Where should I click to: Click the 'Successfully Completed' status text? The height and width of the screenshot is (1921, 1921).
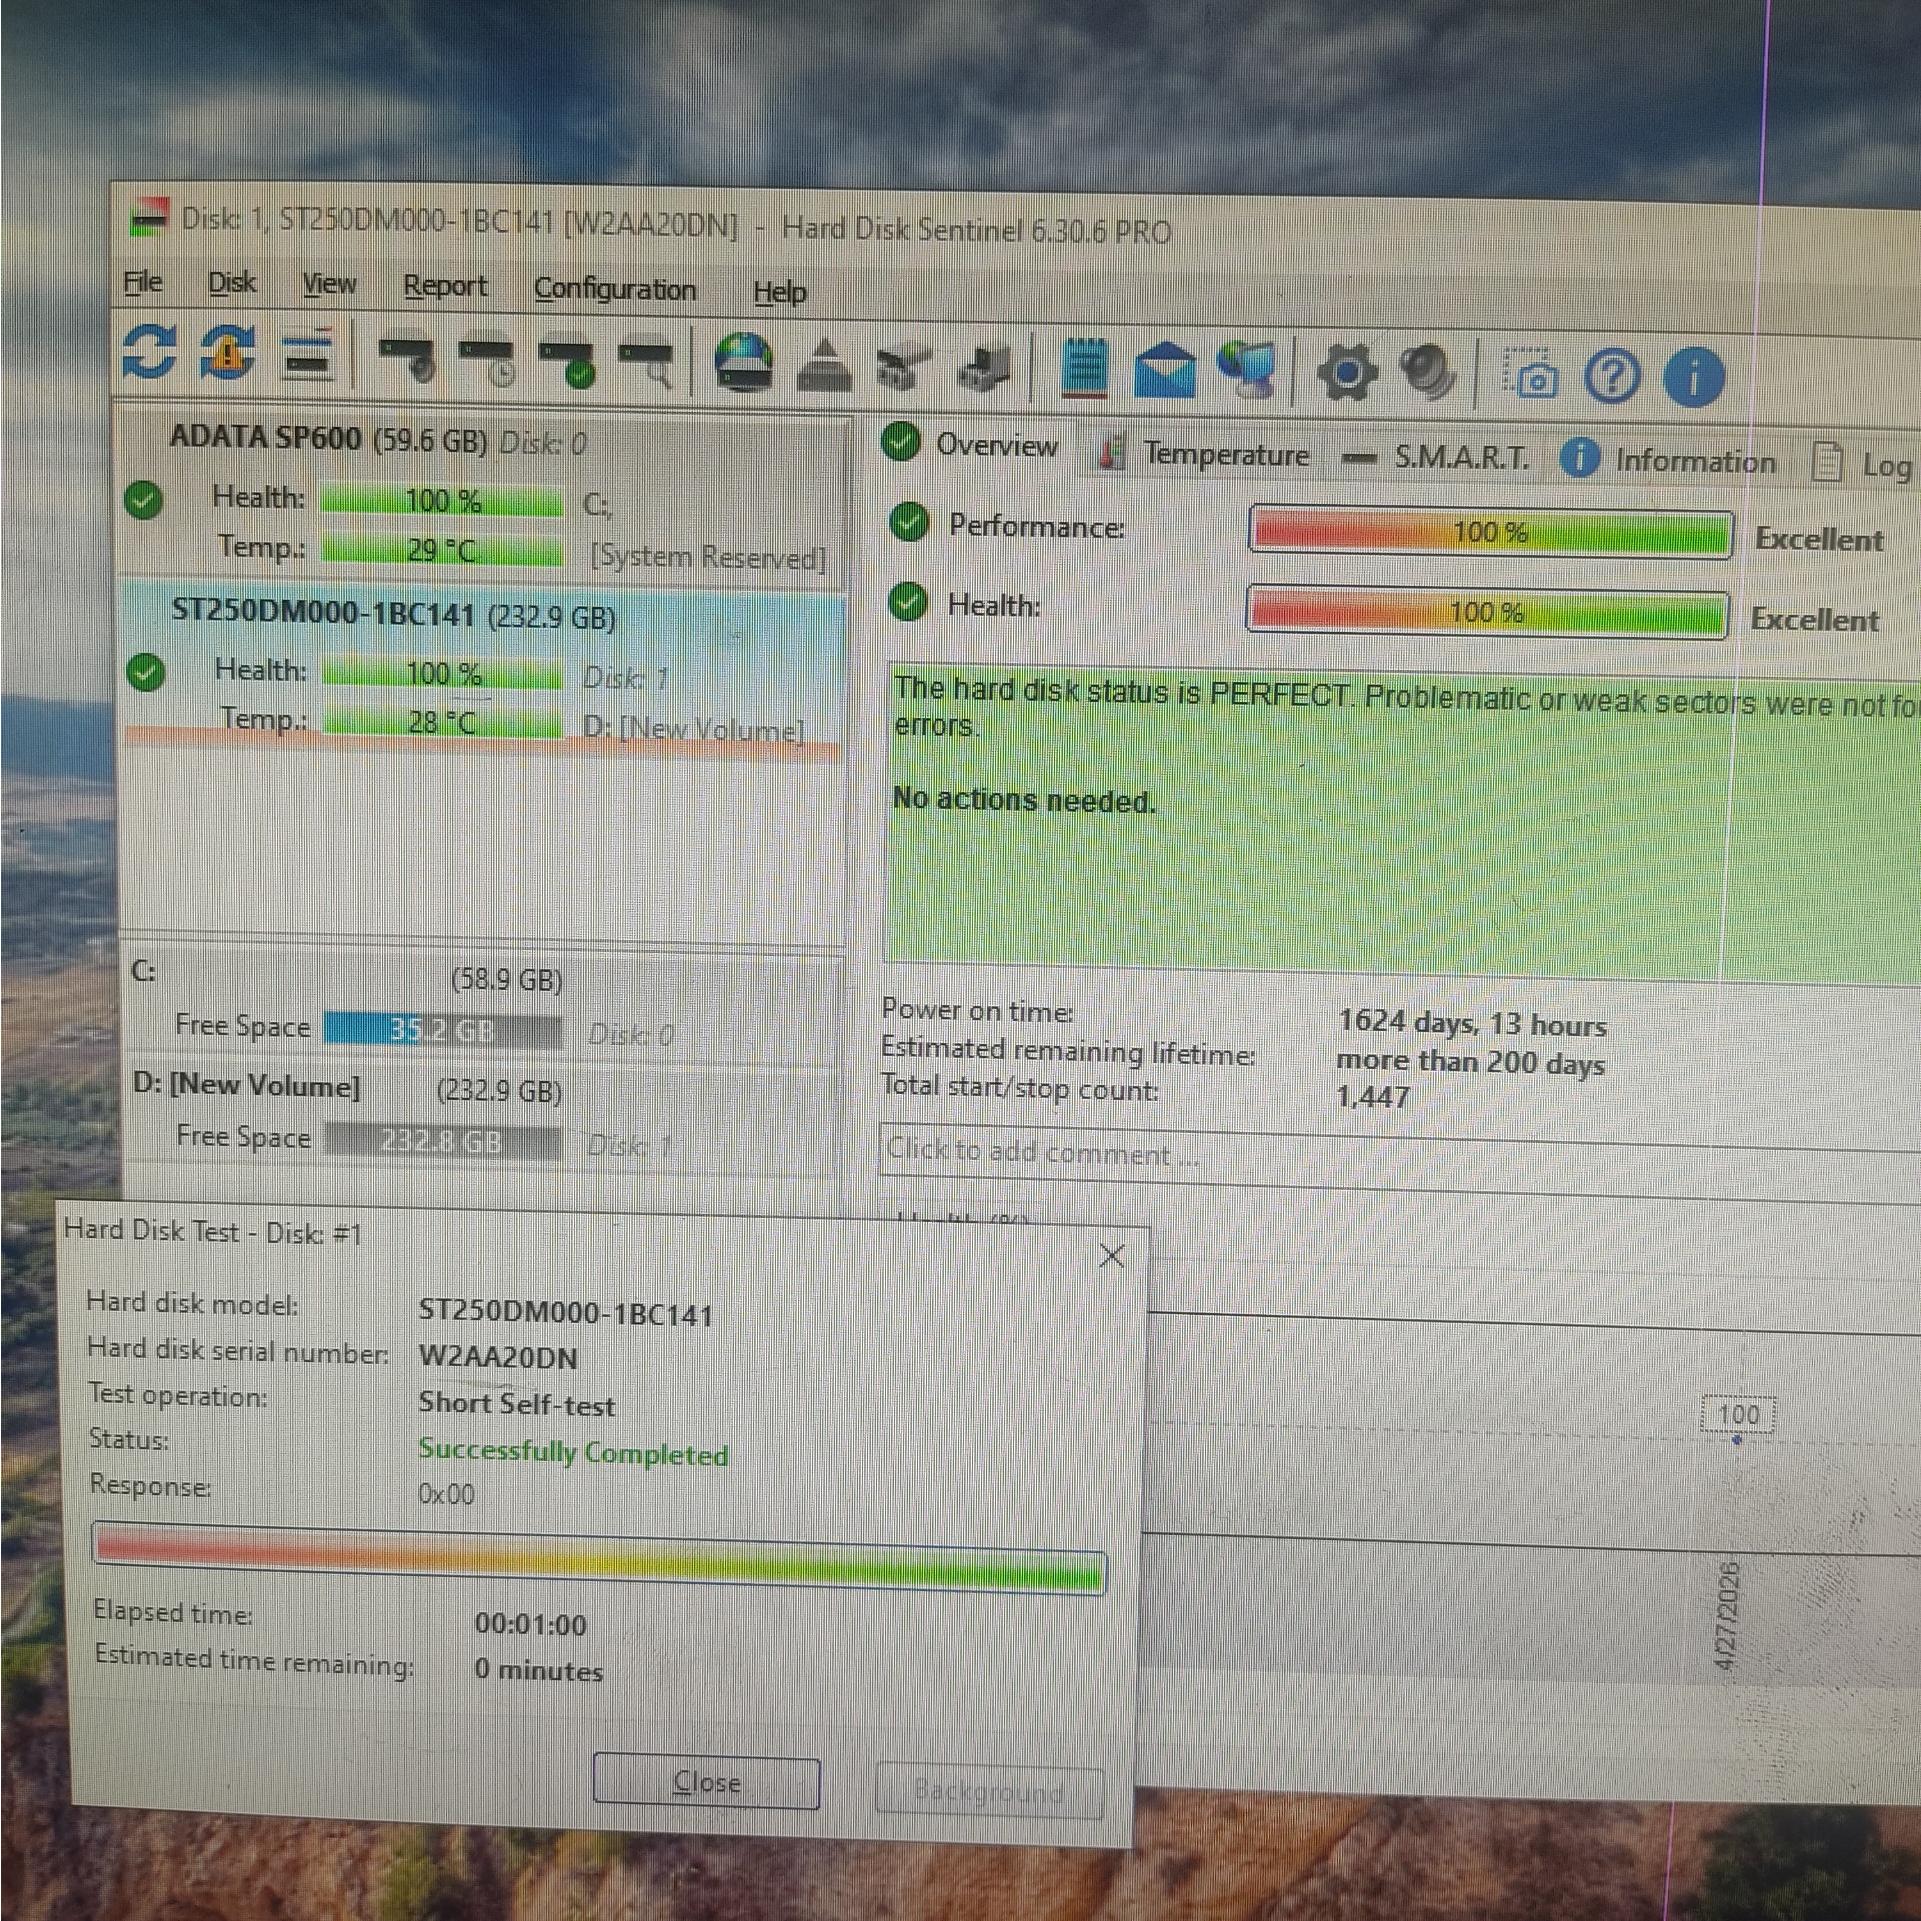pos(573,1452)
